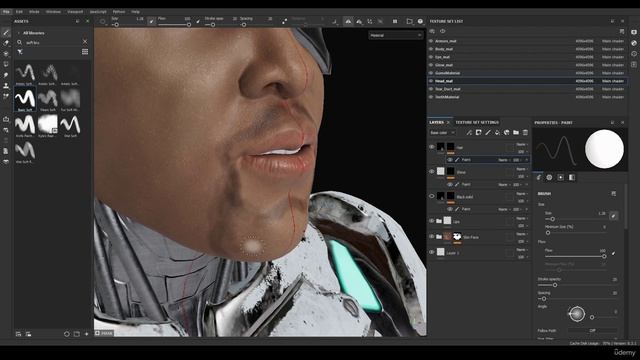Screen dimensions: 640x360
Task: Switch to Texture Set Settings tab
Action: coord(477,122)
